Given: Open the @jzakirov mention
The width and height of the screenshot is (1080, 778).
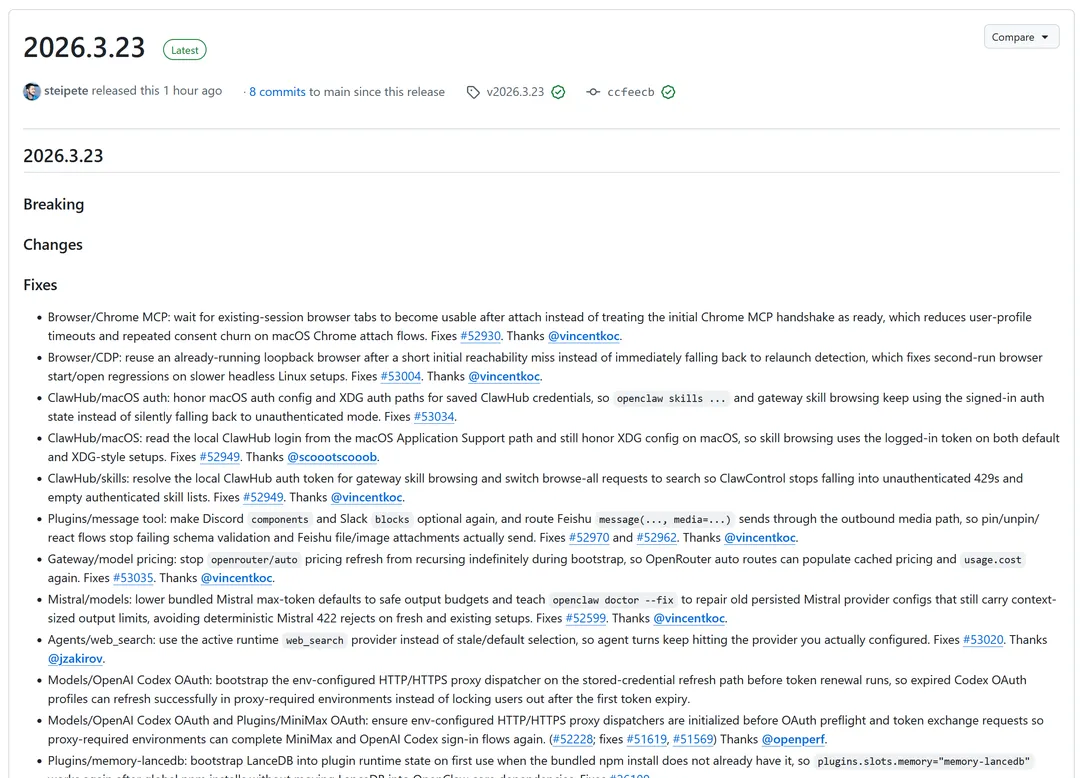Looking at the screenshot, I should (75, 659).
